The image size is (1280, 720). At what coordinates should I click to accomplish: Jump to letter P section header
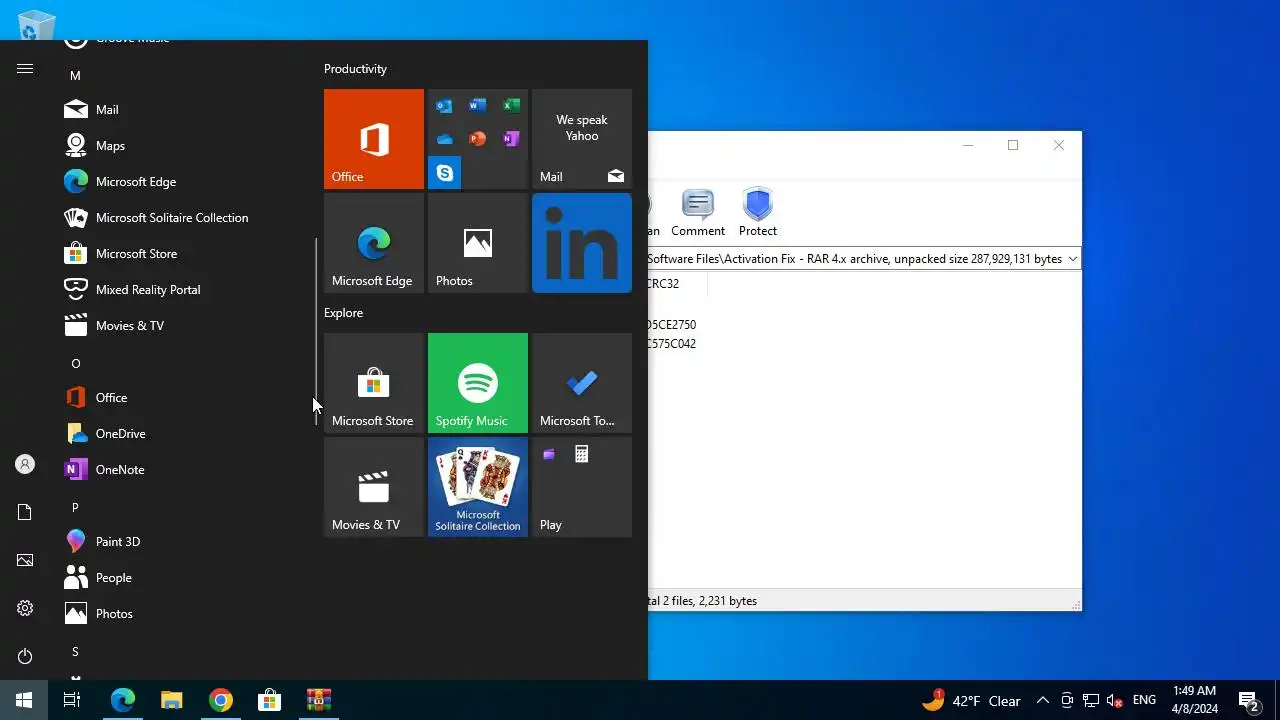(x=75, y=508)
